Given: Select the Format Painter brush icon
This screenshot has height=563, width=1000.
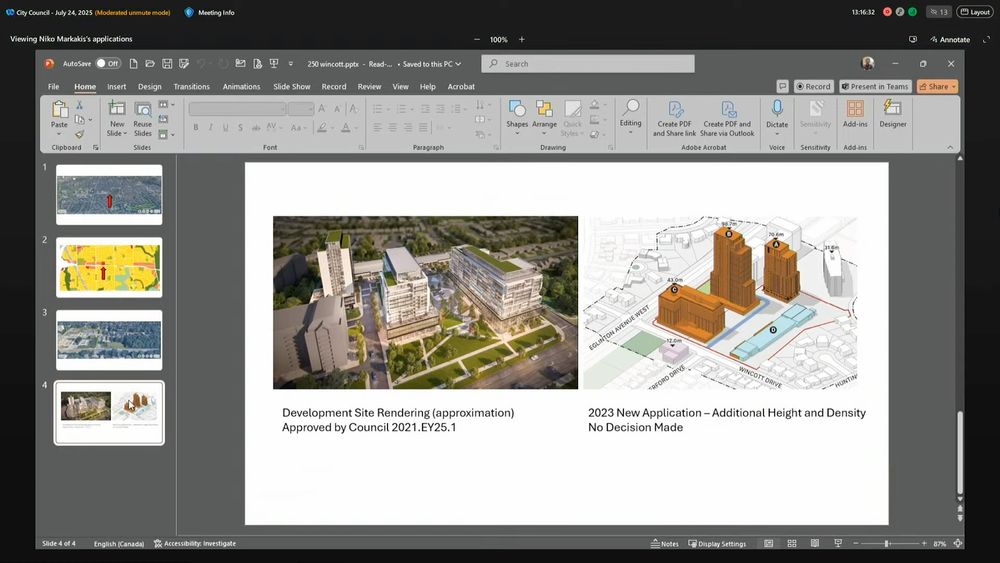Looking at the screenshot, I should [x=80, y=134].
